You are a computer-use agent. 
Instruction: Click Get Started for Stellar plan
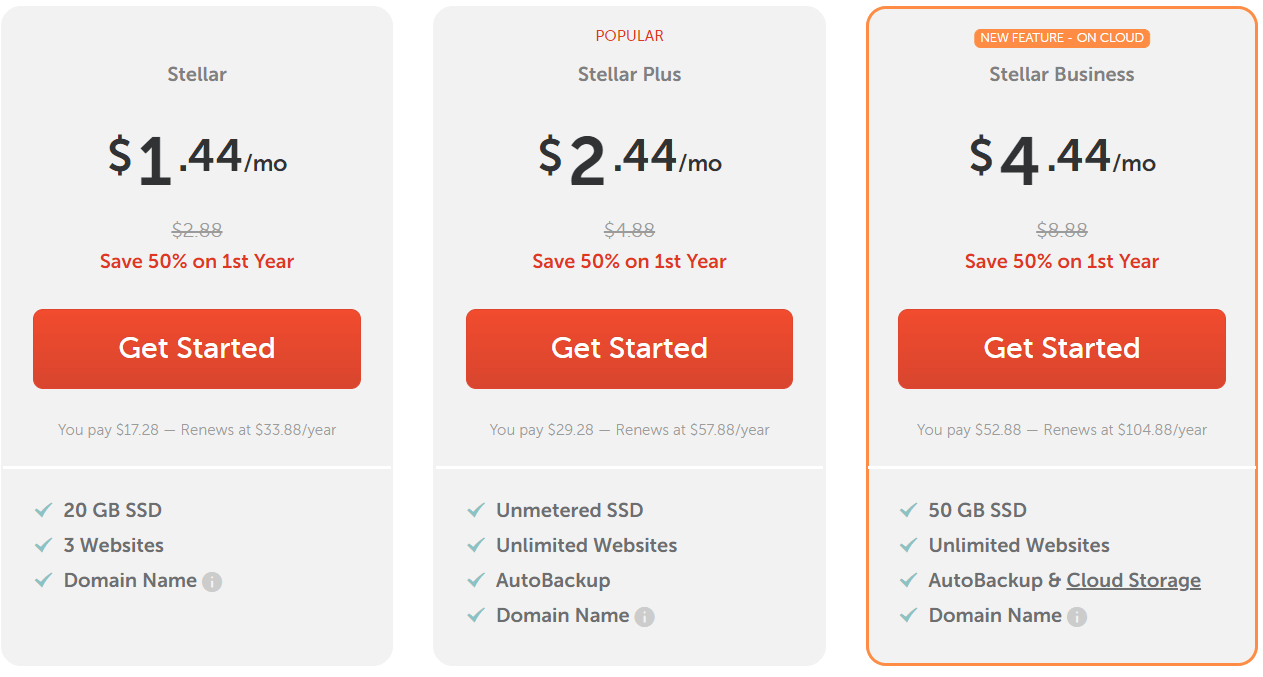[197, 348]
